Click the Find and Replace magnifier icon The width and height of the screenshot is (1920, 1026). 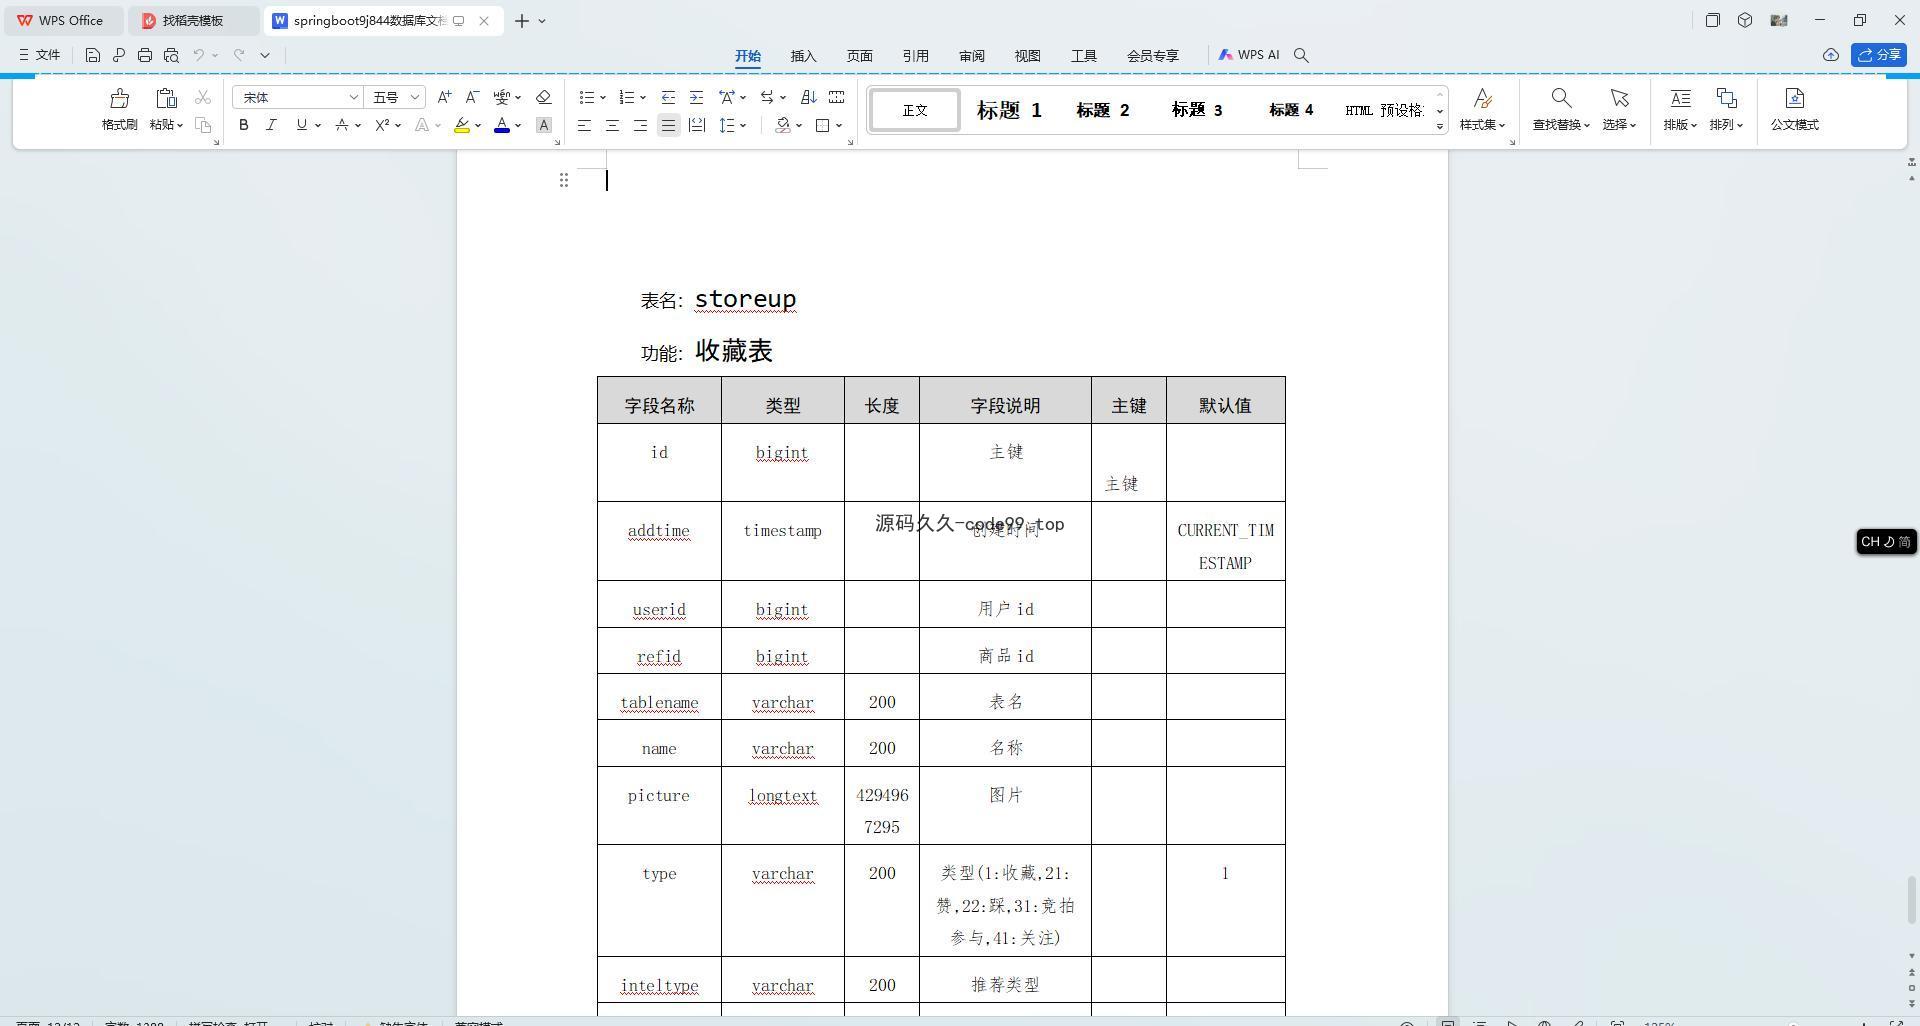(x=1561, y=98)
